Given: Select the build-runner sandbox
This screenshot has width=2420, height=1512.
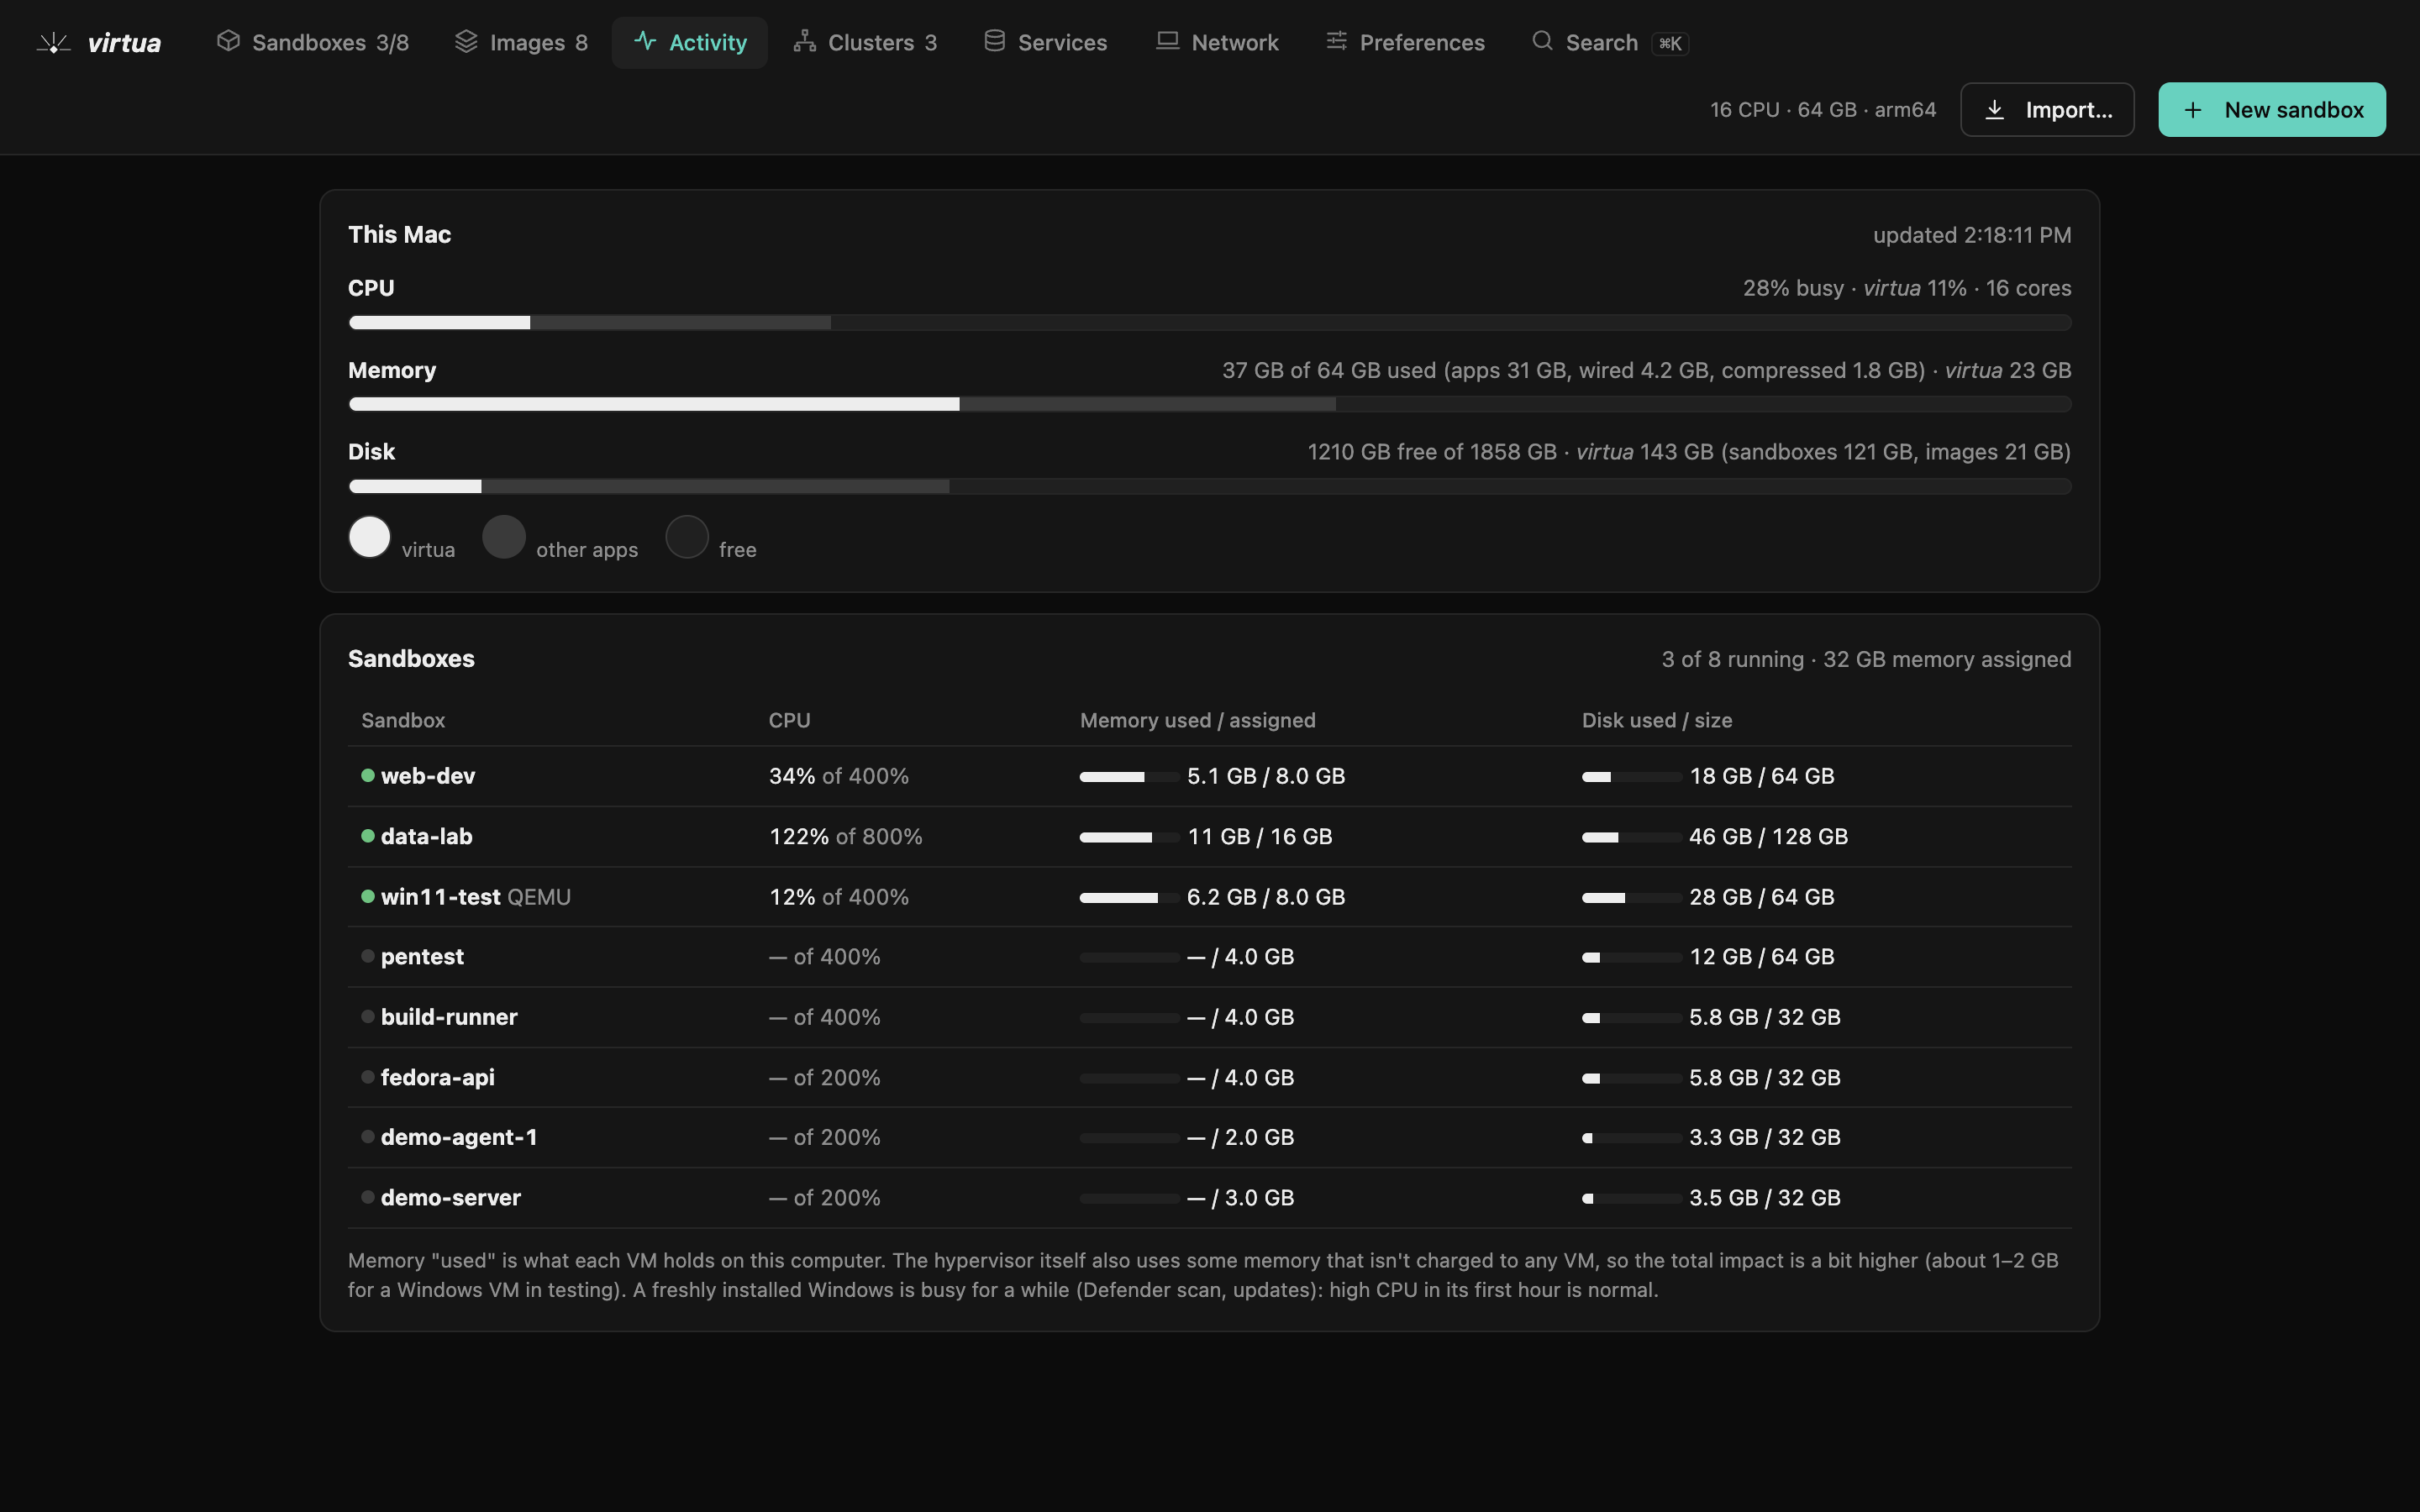Looking at the screenshot, I should point(449,1017).
